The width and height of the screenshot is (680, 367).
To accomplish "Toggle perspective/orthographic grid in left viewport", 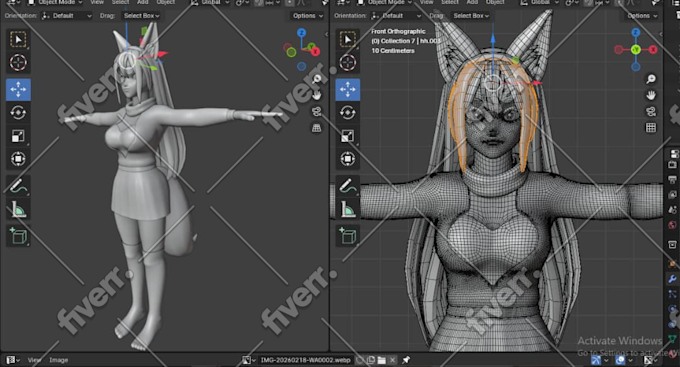I will click(317, 128).
